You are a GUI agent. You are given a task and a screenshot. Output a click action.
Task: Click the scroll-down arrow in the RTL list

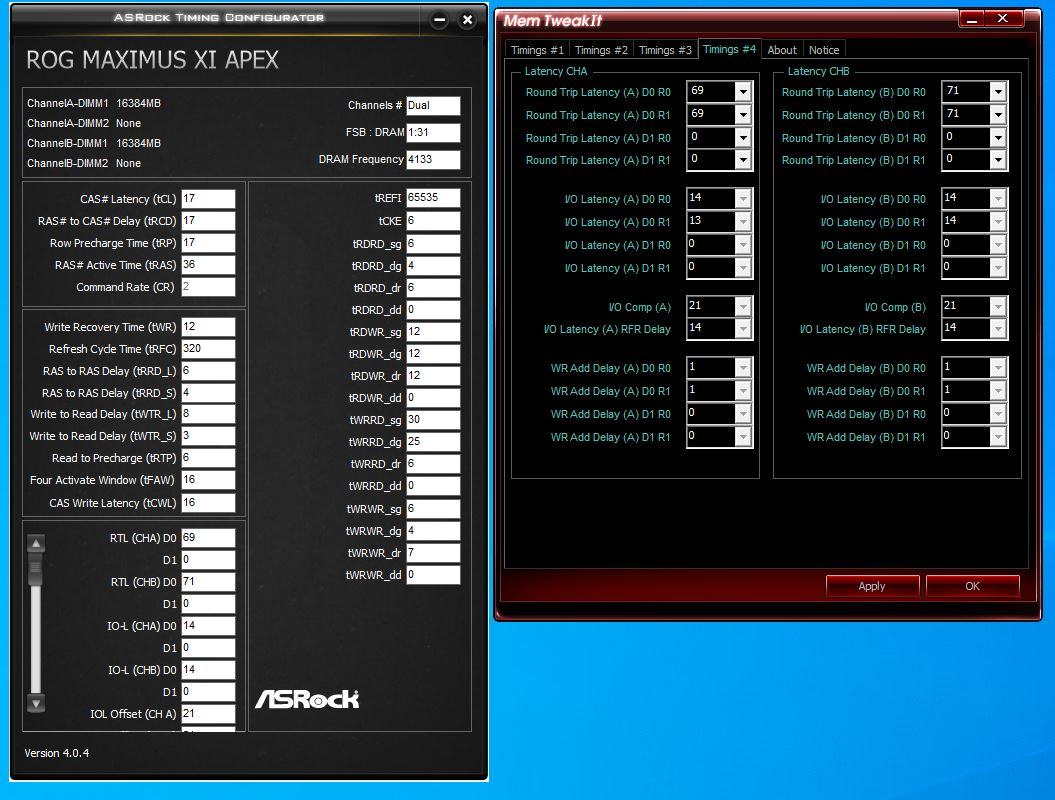pos(36,704)
